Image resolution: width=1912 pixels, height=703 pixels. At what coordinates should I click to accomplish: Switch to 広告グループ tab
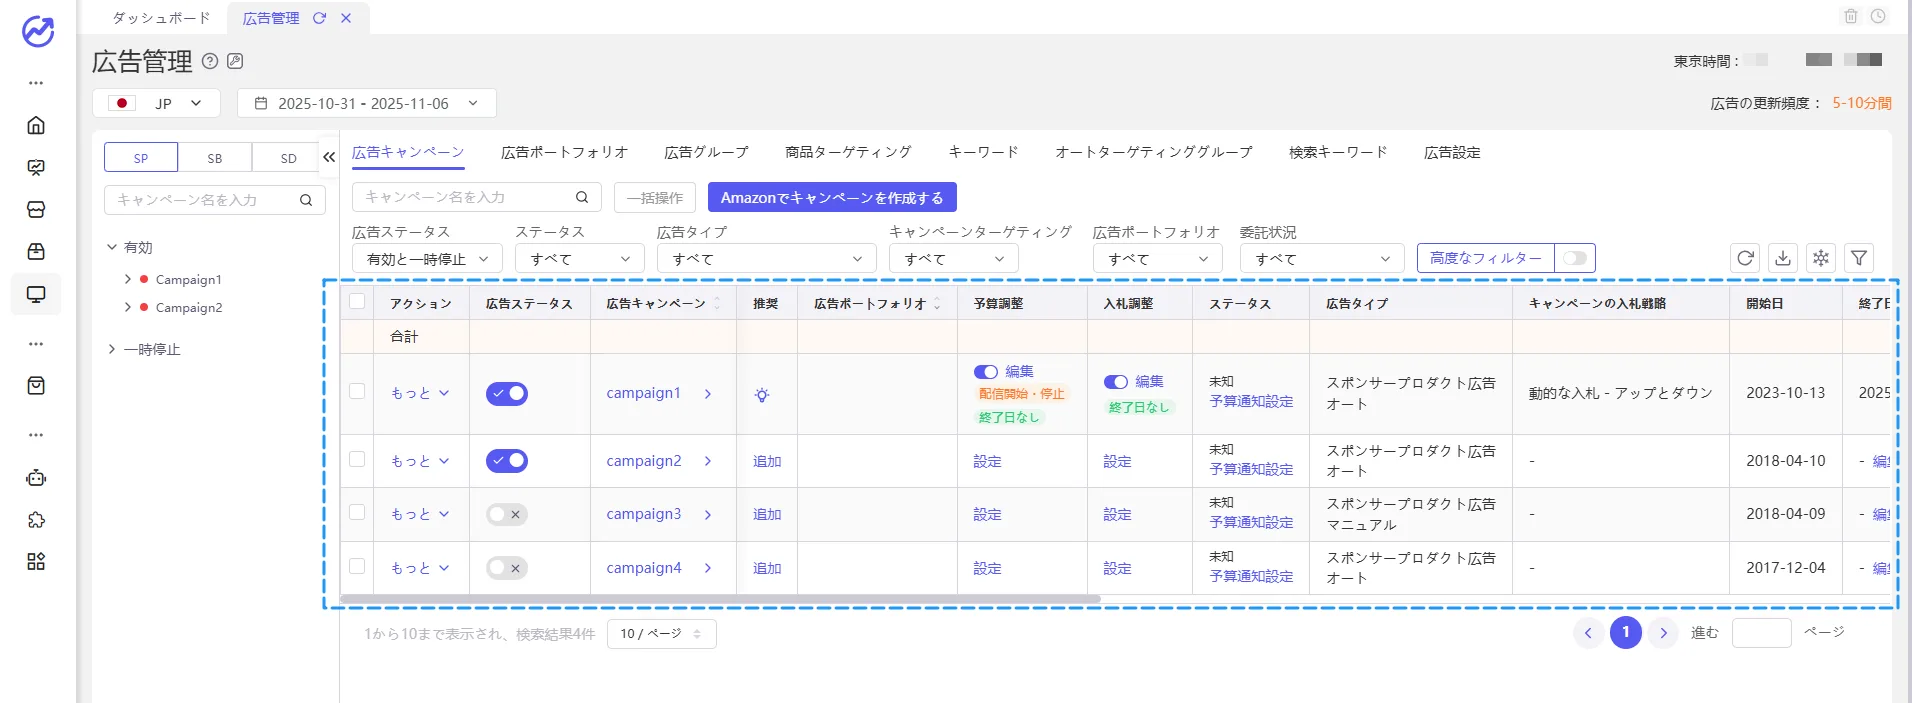tap(706, 152)
